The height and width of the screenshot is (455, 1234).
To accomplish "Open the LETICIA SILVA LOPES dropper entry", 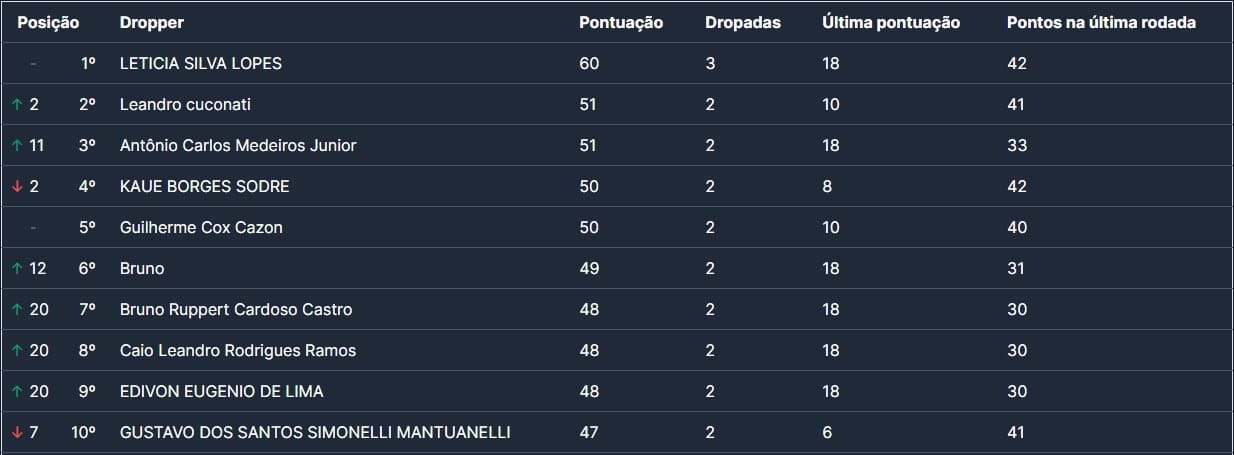I will point(200,63).
